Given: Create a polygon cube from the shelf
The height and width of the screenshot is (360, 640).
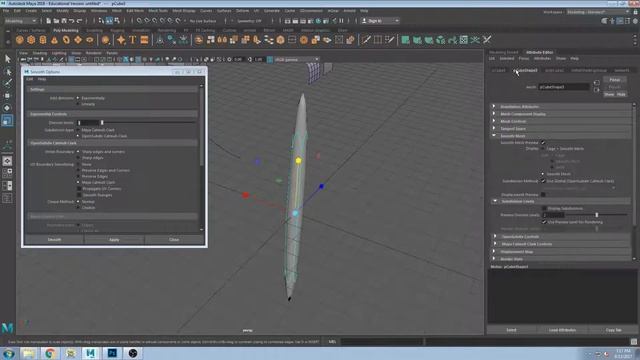Looking at the screenshot, I should (31, 40).
